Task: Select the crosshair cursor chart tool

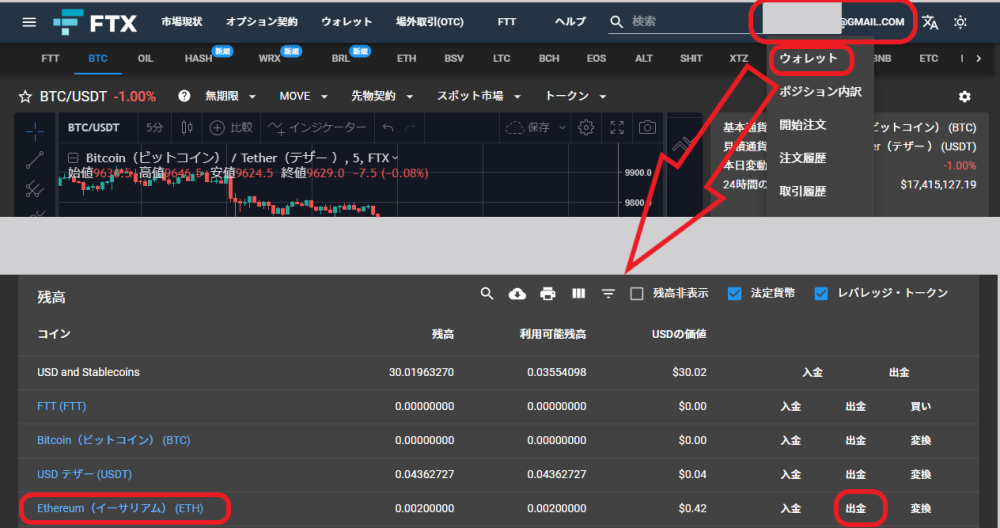Action: 35,131
